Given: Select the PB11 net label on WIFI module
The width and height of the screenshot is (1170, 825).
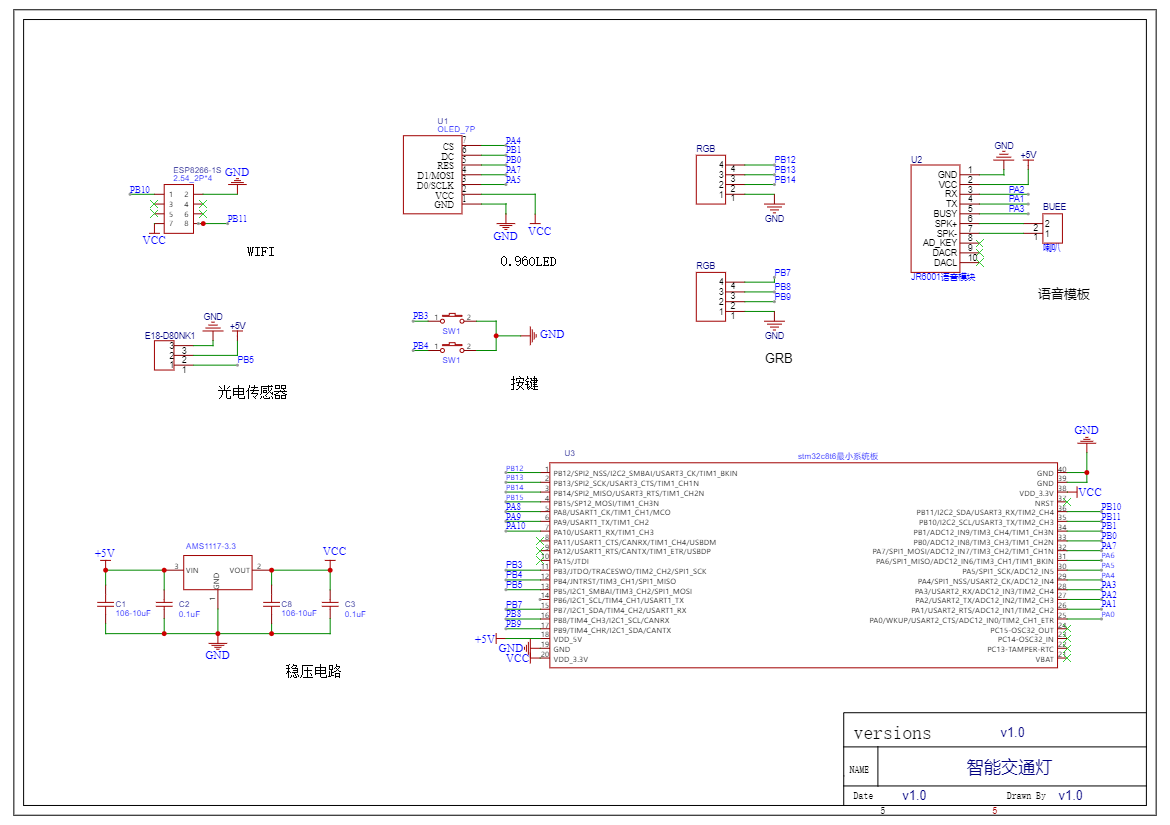Looking at the screenshot, I should tap(237, 219).
